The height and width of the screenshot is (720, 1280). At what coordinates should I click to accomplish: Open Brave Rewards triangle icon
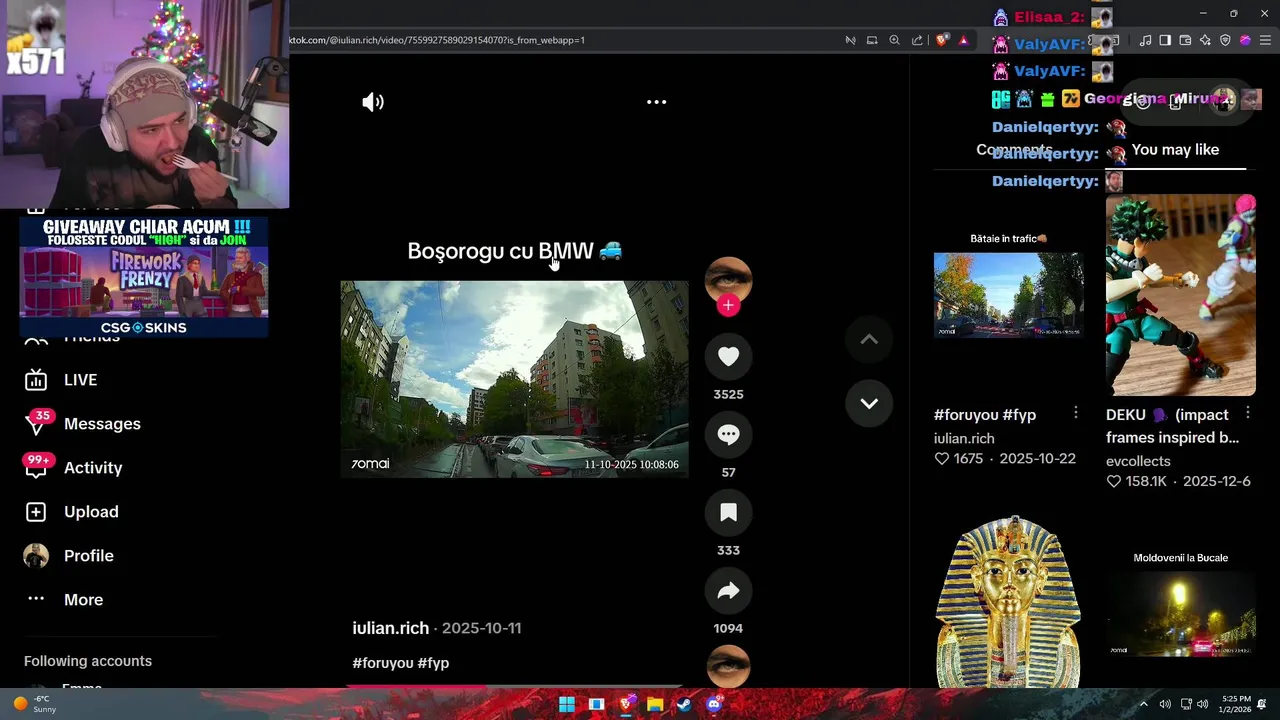coord(963,40)
